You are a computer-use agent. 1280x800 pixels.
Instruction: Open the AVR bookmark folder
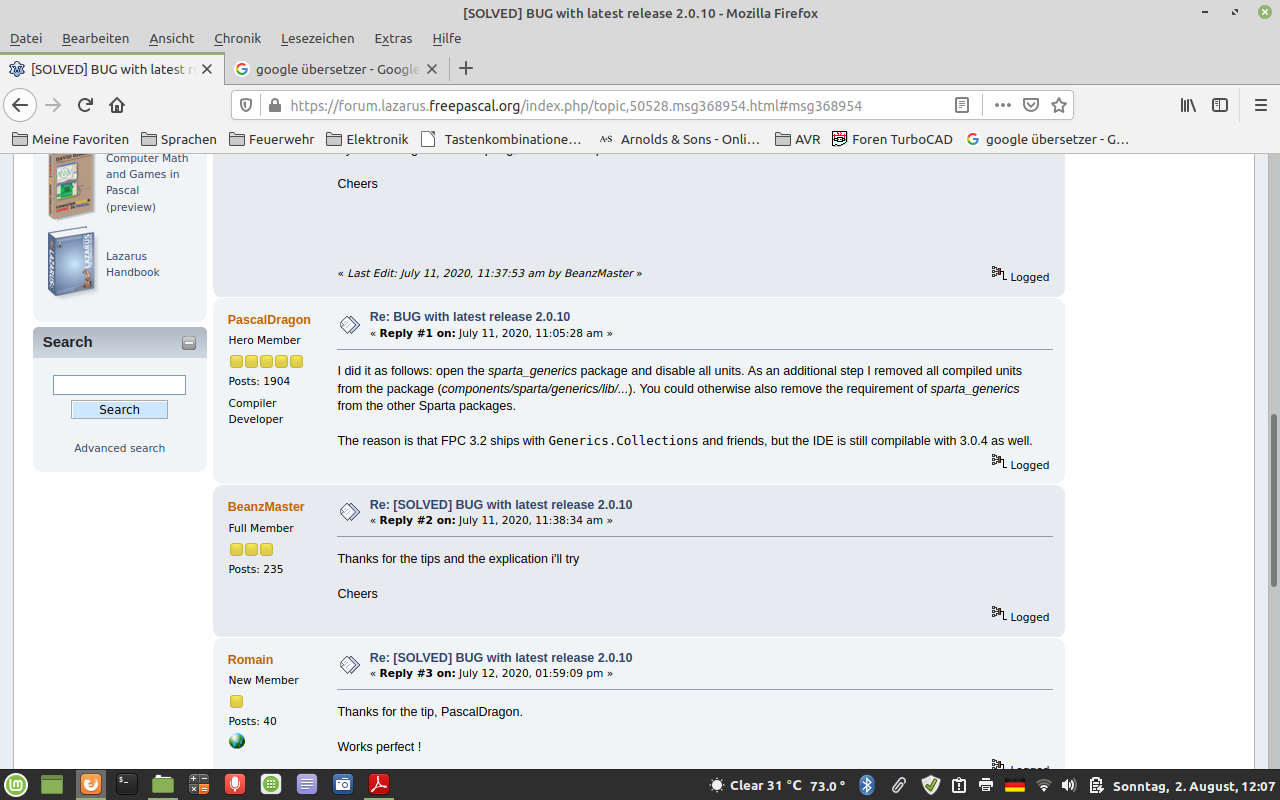[798, 139]
